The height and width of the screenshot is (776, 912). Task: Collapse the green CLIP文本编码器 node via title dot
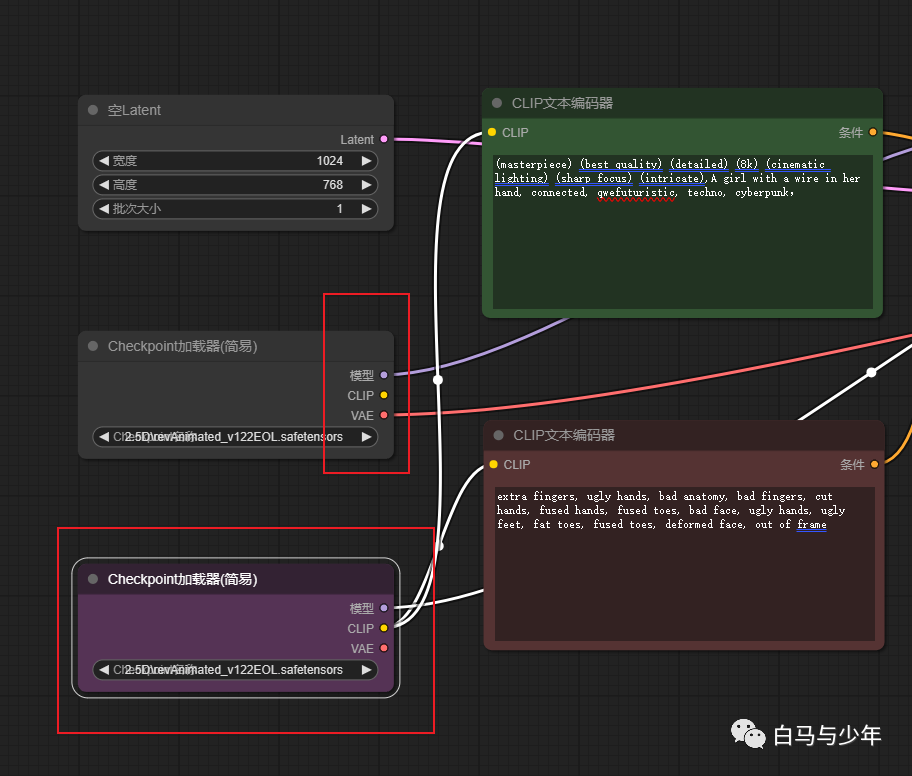pos(497,103)
